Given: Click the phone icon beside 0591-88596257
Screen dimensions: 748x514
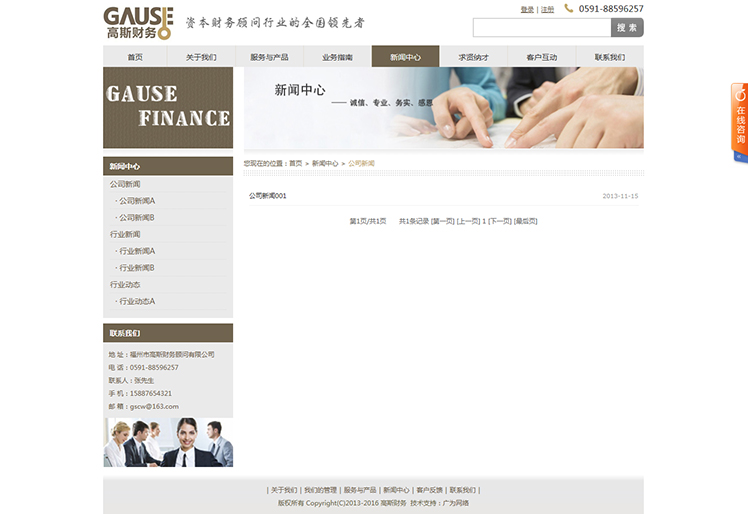Looking at the screenshot, I should [x=569, y=8].
